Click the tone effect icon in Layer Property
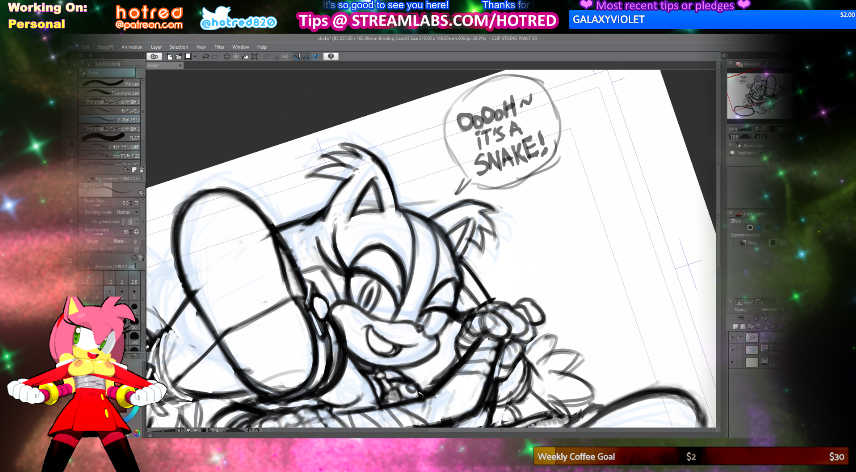The height and width of the screenshot is (472, 856). point(768,228)
